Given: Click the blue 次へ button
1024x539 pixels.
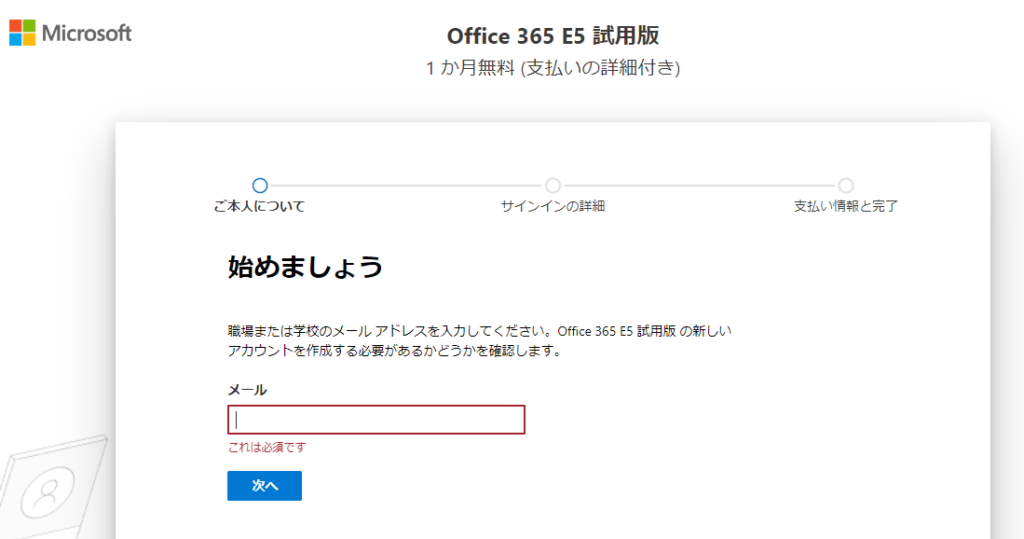Looking at the screenshot, I should point(264,485).
